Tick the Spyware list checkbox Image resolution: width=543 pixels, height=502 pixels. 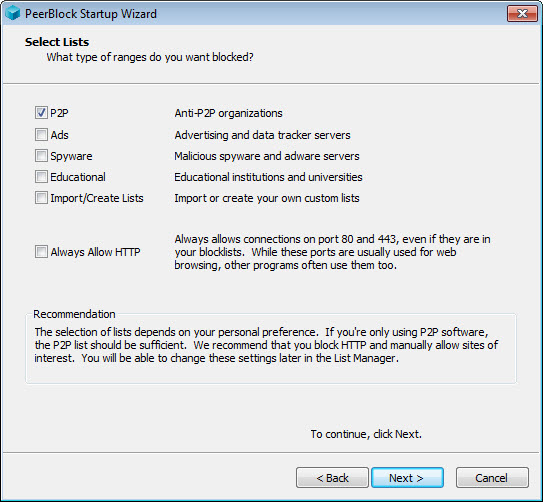coord(41,156)
